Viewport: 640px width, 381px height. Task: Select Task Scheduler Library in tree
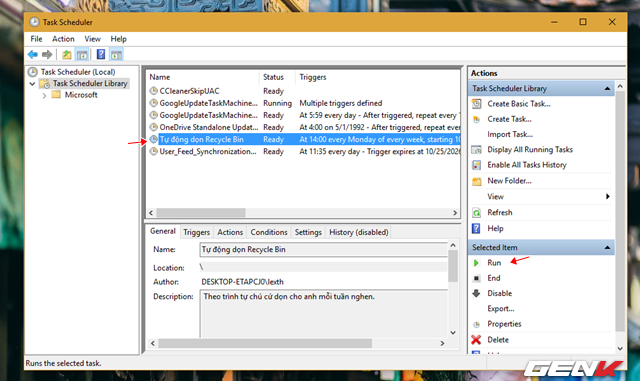point(90,83)
